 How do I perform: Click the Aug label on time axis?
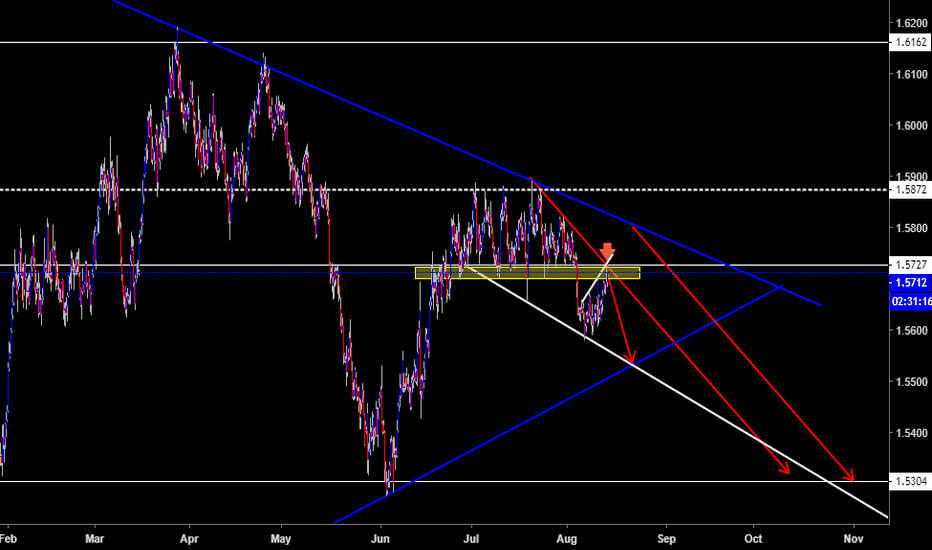566,539
